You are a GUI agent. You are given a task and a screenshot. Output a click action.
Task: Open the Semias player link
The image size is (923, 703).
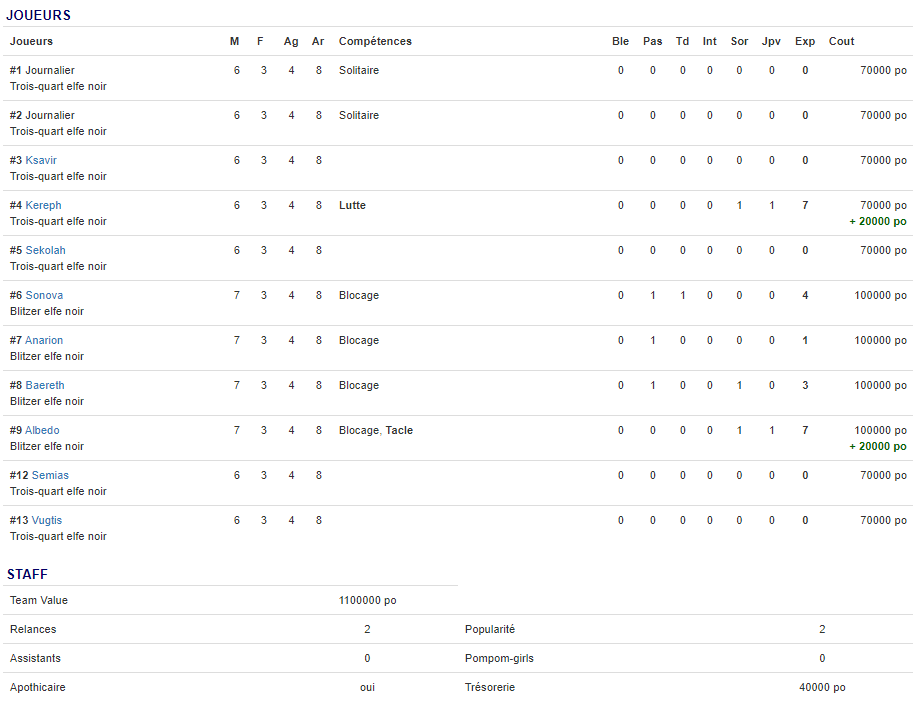pos(50,475)
